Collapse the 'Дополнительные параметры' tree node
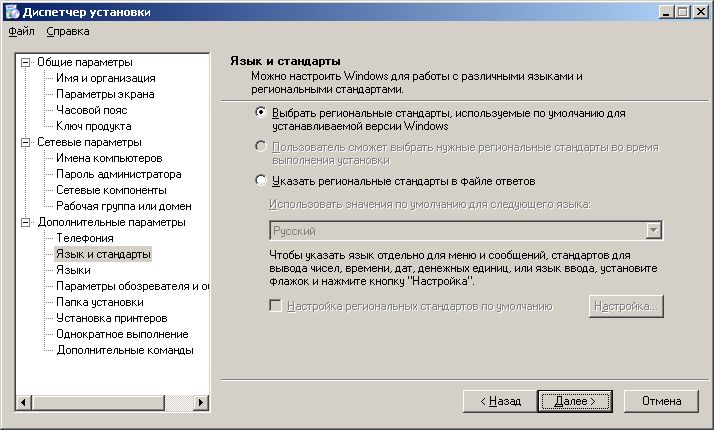Screen dimensions: 714x430 pyautogui.click(x=26, y=222)
